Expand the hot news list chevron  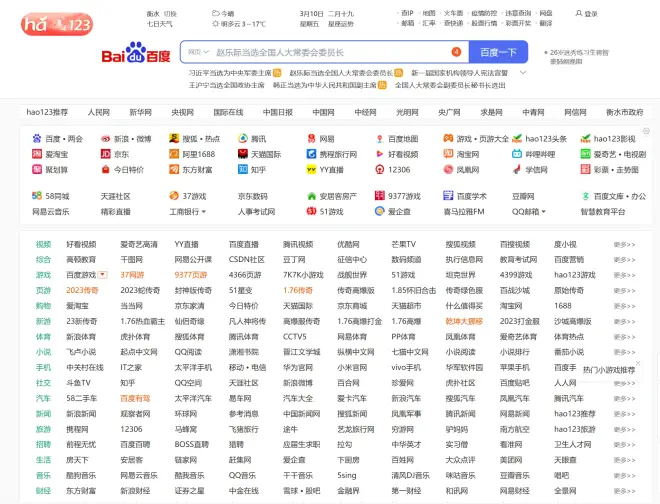point(523,73)
